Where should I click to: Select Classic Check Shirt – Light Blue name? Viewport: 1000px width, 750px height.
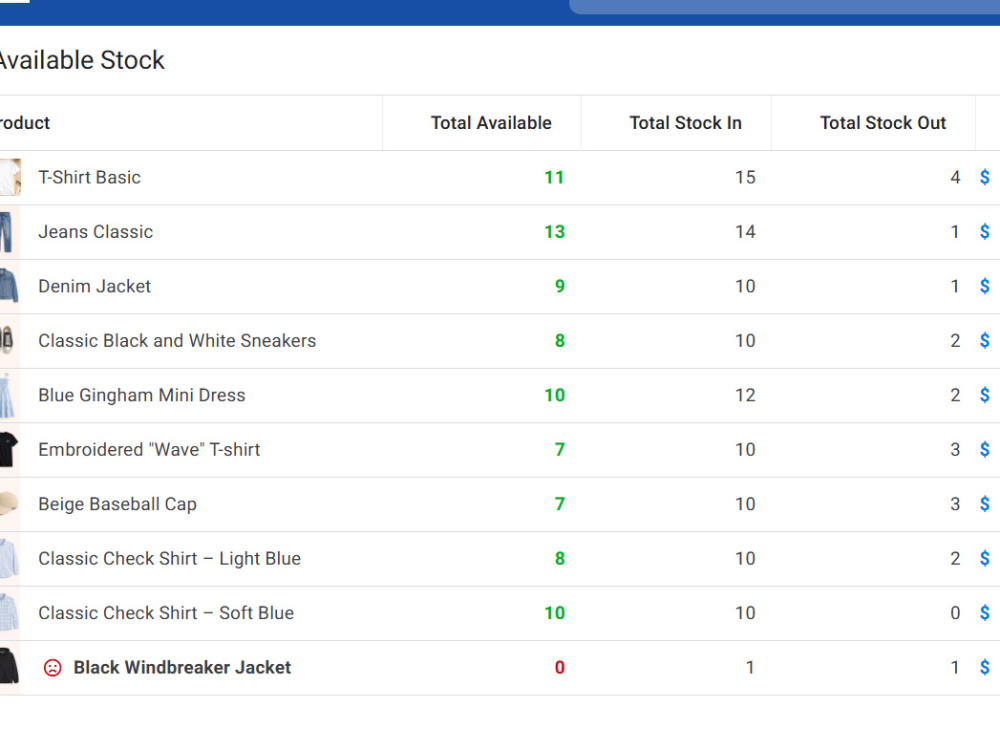pyautogui.click(x=170, y=559)
